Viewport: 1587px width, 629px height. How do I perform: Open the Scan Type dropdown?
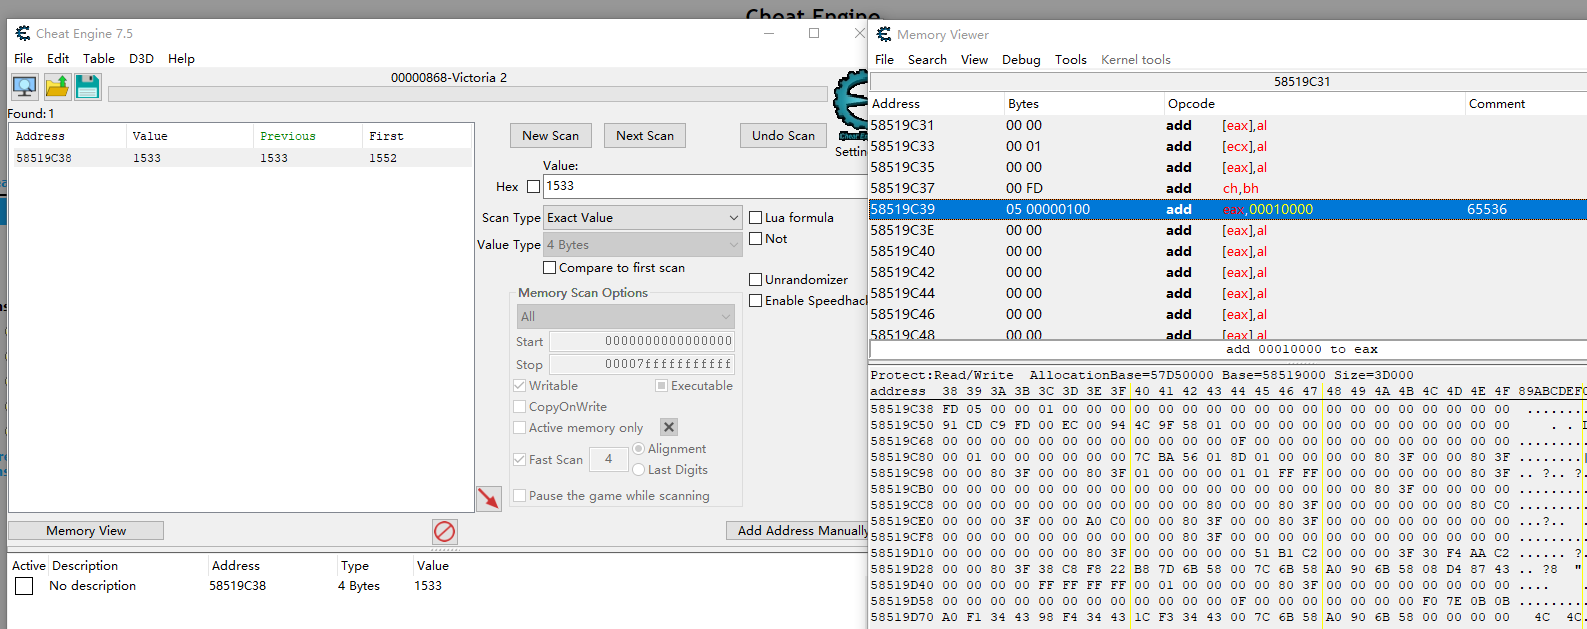[642, 218]
